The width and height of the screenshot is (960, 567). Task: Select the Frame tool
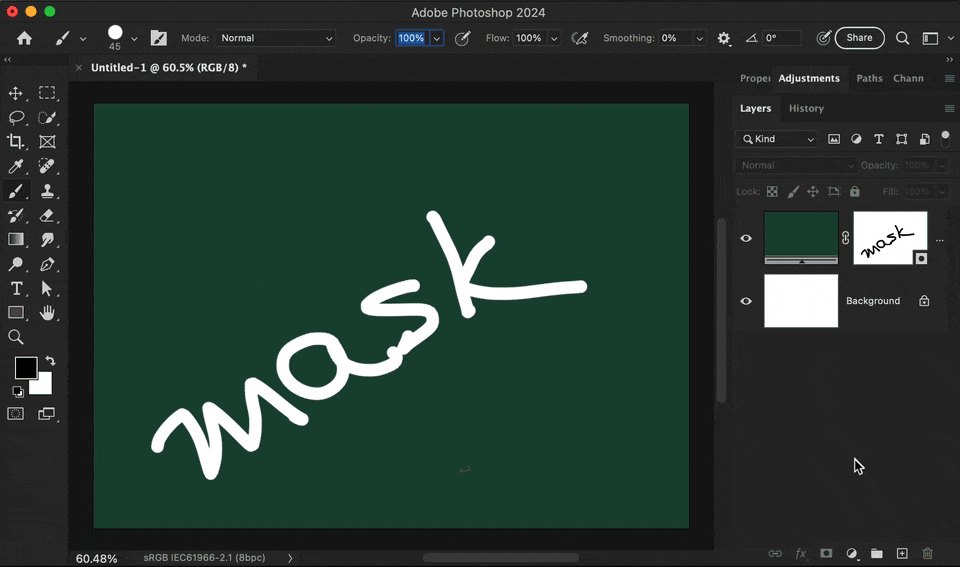pyautogui.click(x=47, y=141)
